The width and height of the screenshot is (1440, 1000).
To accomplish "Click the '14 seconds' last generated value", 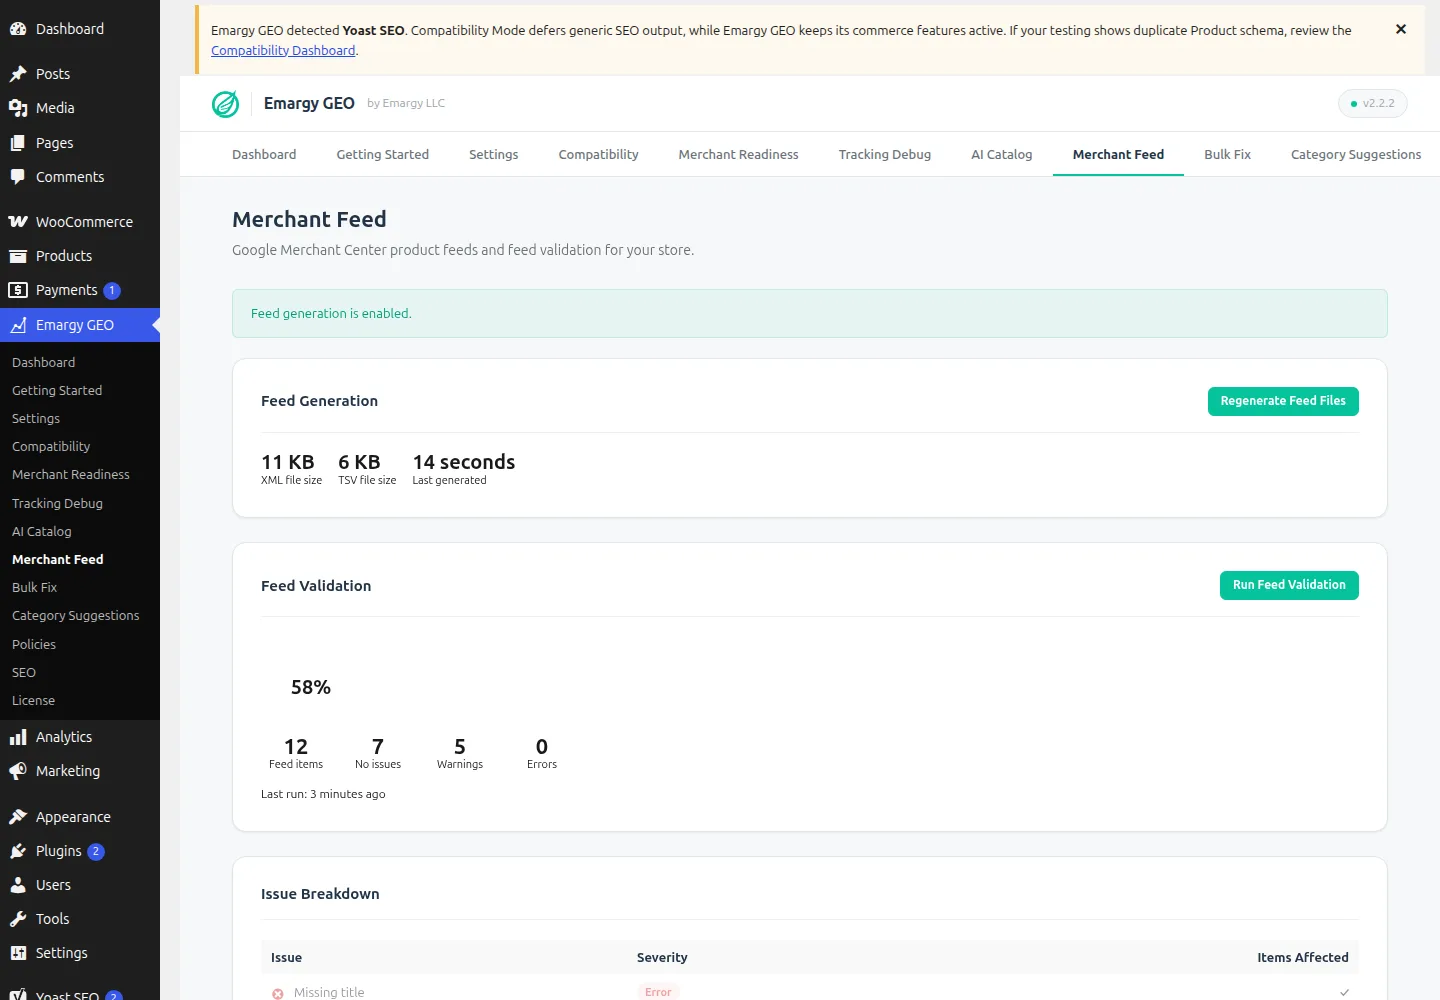I will (x=464, y=462).
